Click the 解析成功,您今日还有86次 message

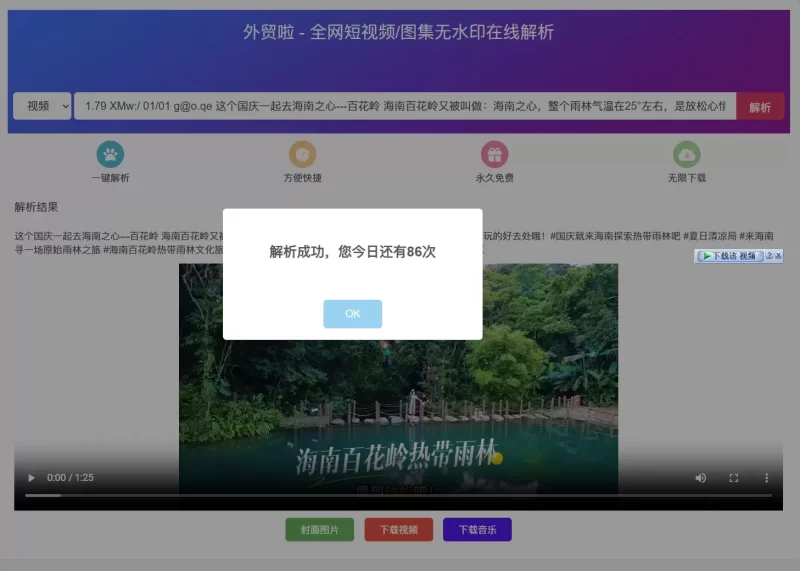(353, 252)
